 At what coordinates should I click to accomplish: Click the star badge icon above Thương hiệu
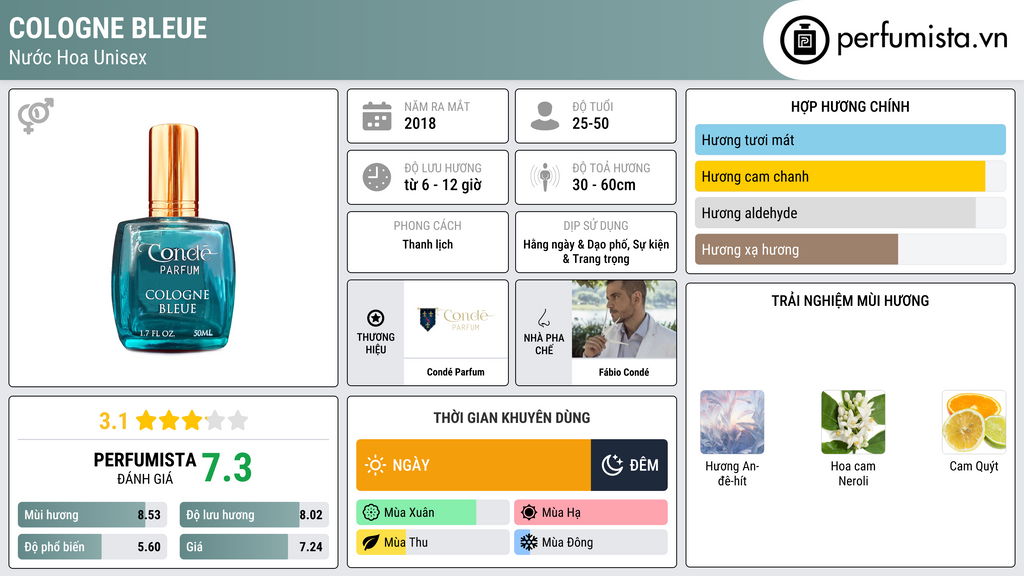[376, 318]
